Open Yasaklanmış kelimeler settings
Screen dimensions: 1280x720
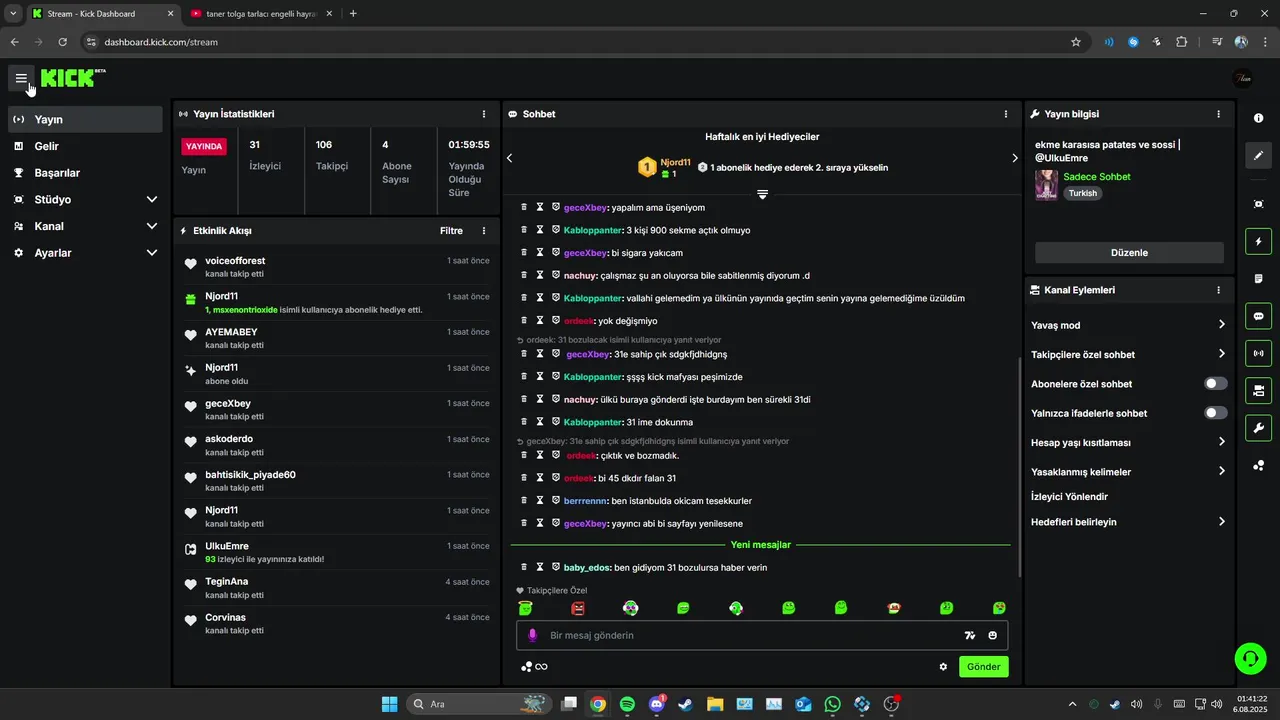(1129, 472)
